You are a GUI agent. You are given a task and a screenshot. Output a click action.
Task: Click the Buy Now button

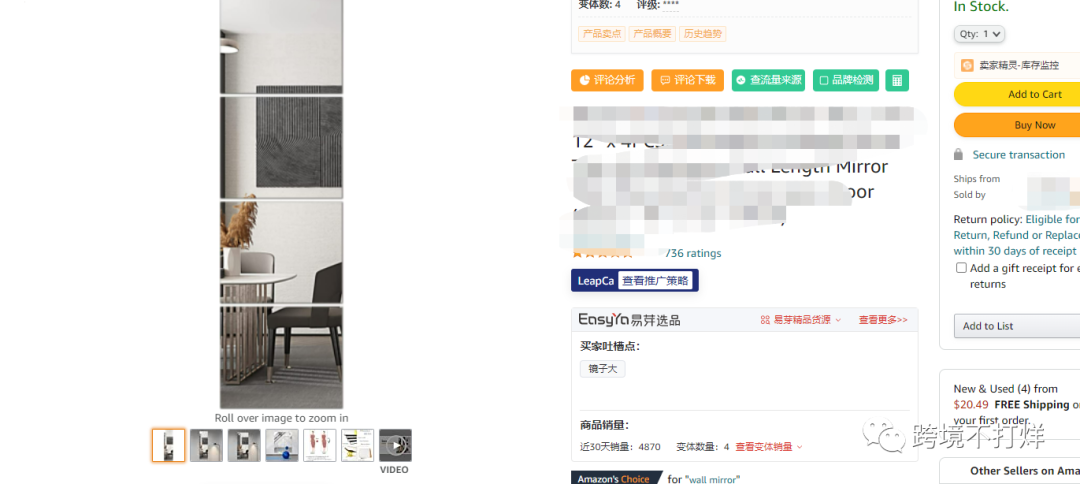1017,125
